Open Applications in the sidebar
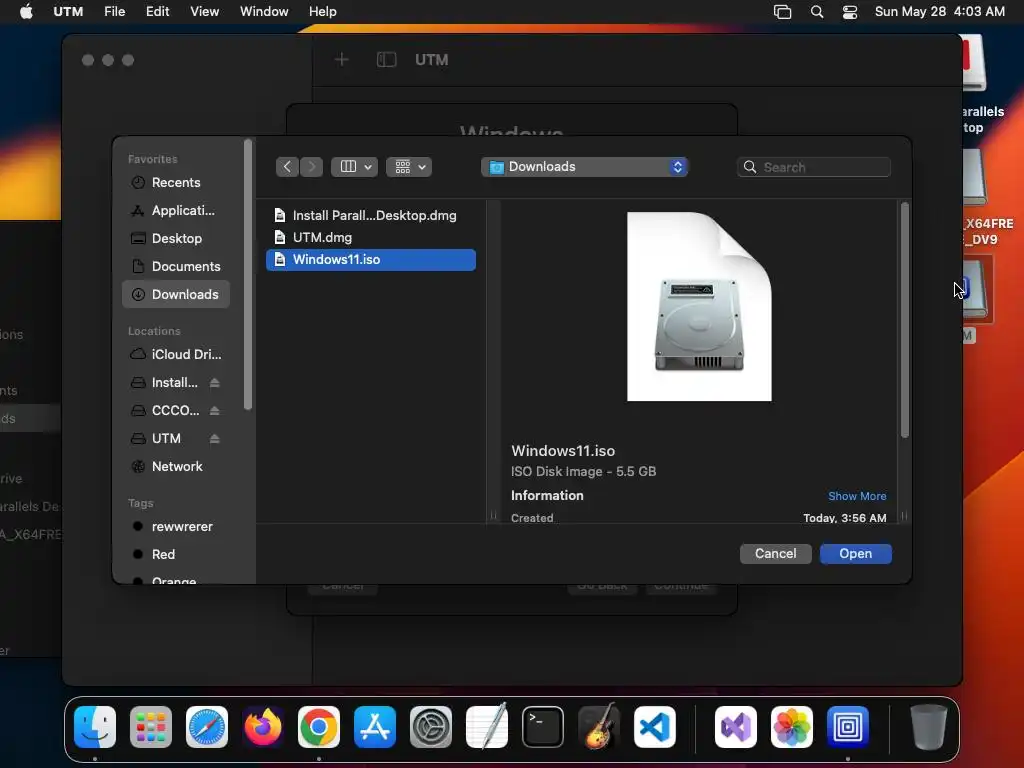 click(x=176, y=210)
